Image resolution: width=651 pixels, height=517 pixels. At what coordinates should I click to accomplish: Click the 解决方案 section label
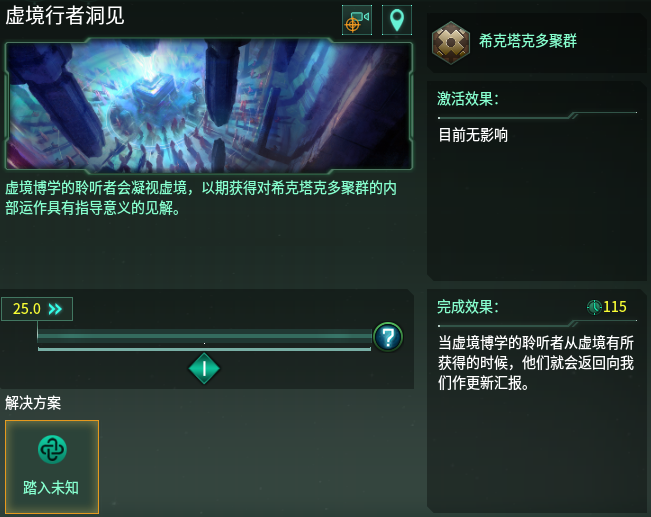coord(33,403)
